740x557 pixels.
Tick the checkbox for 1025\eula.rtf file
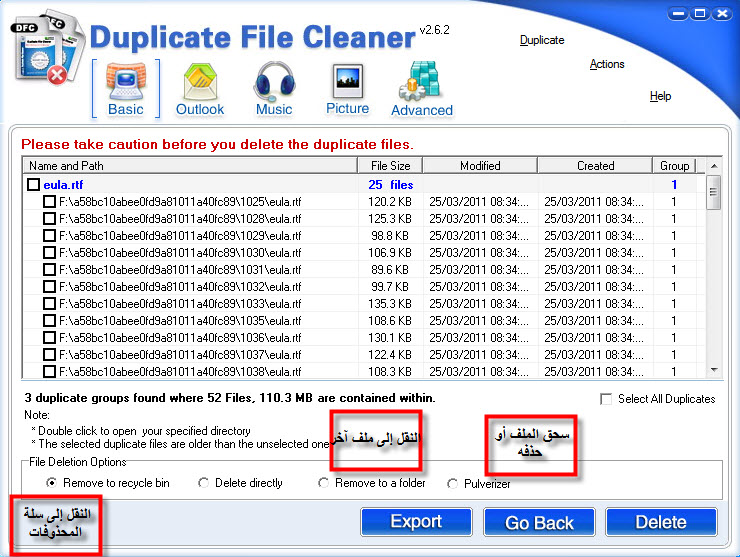point(49,202)
